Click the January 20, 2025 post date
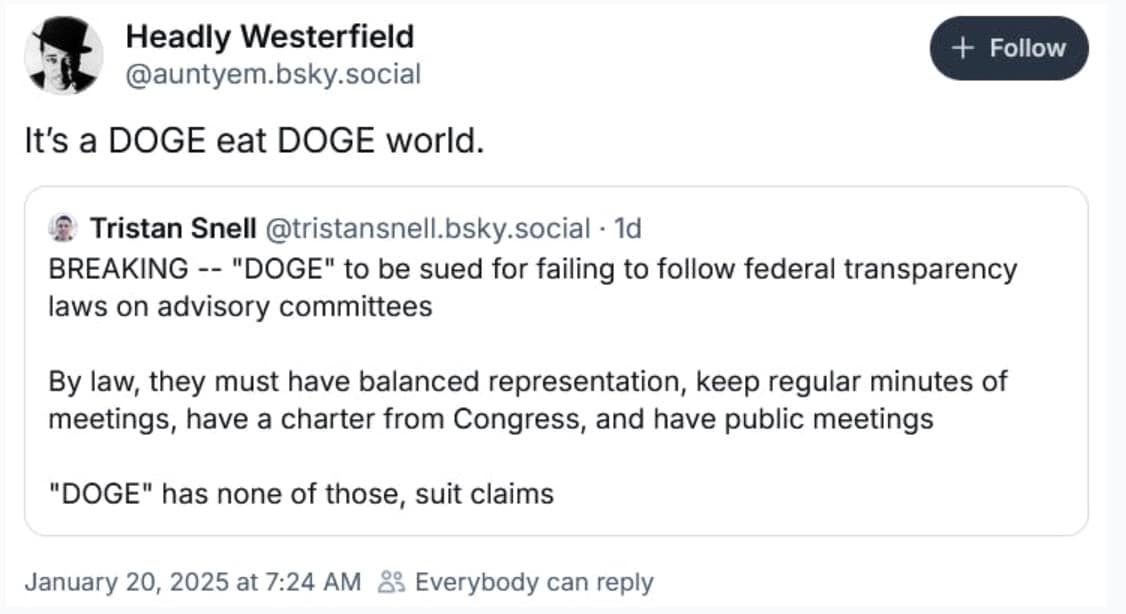Viewport: 1126px width, 614px height. (x=191, y=582)
